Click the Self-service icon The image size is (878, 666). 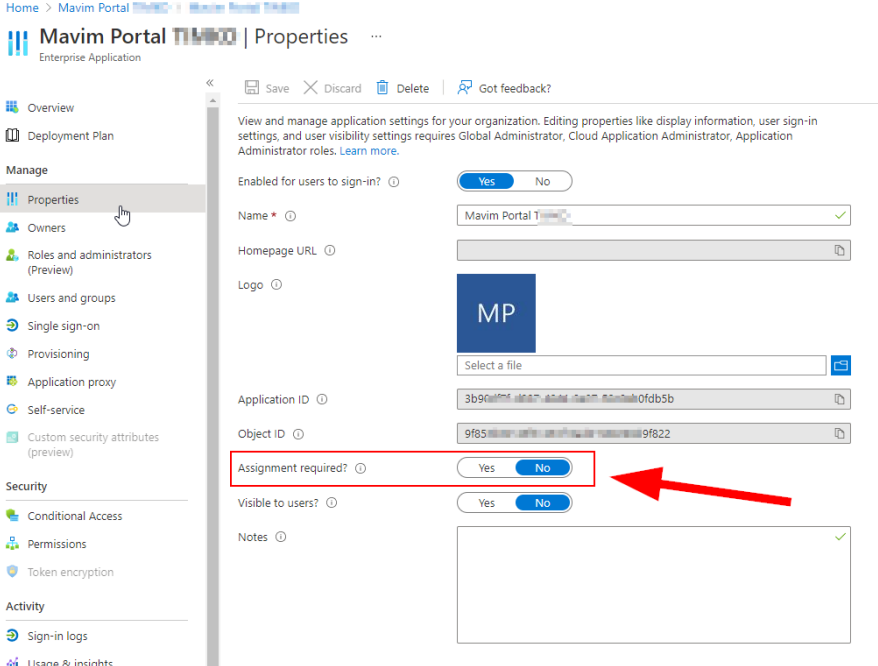(x=12, y=409)
